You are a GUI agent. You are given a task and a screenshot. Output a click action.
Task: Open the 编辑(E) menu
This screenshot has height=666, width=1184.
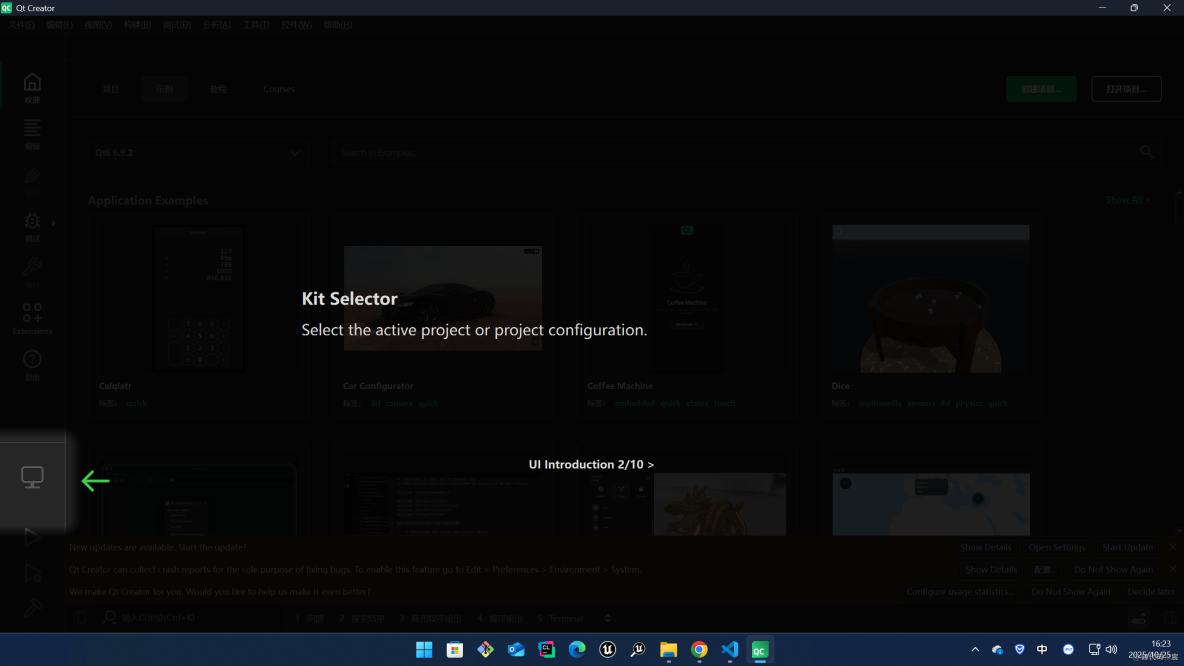pyautogui.click(x=59, y=25)
